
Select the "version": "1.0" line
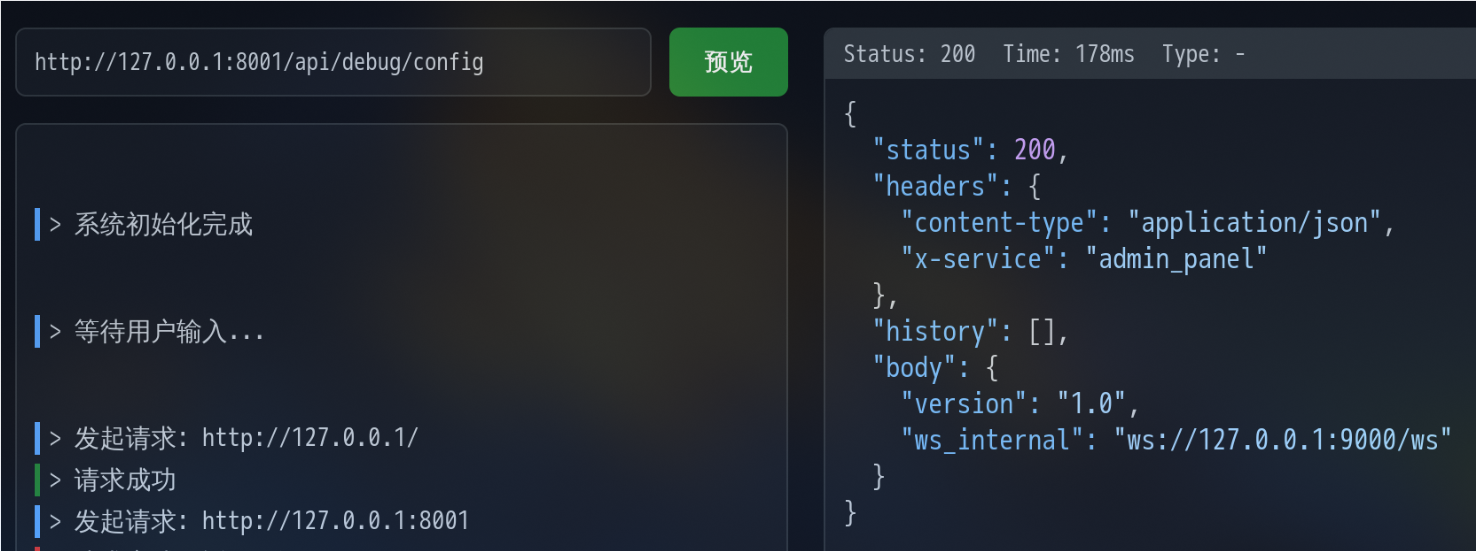click(x=1020, y=404)
